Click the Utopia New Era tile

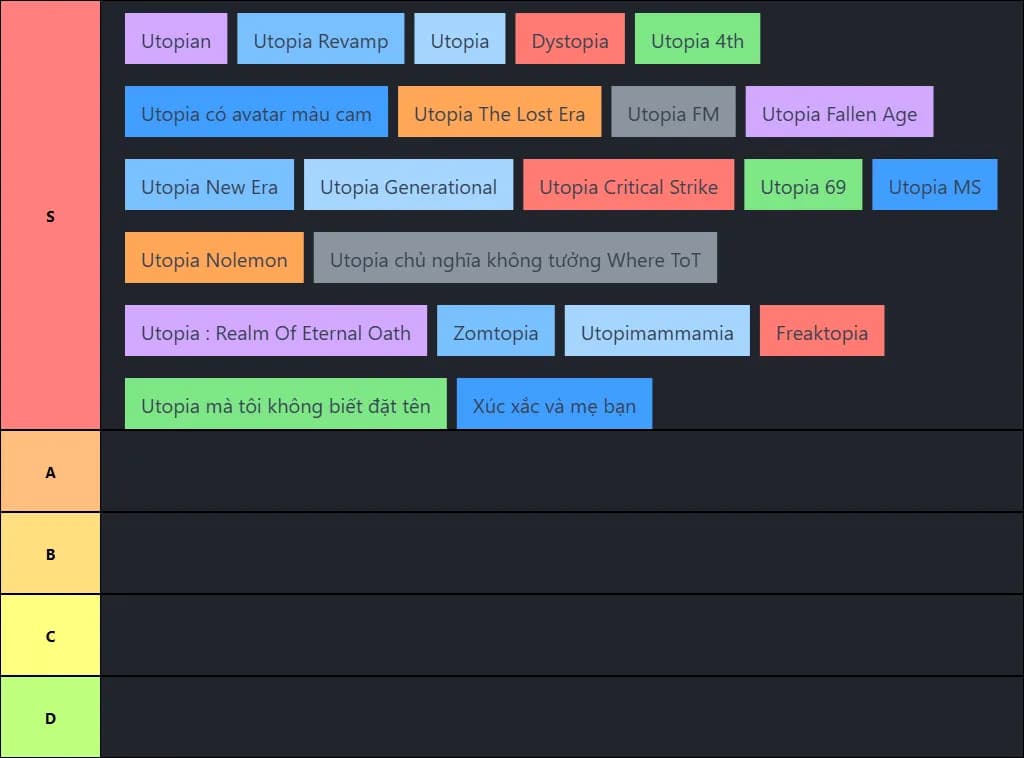[209, 185]
